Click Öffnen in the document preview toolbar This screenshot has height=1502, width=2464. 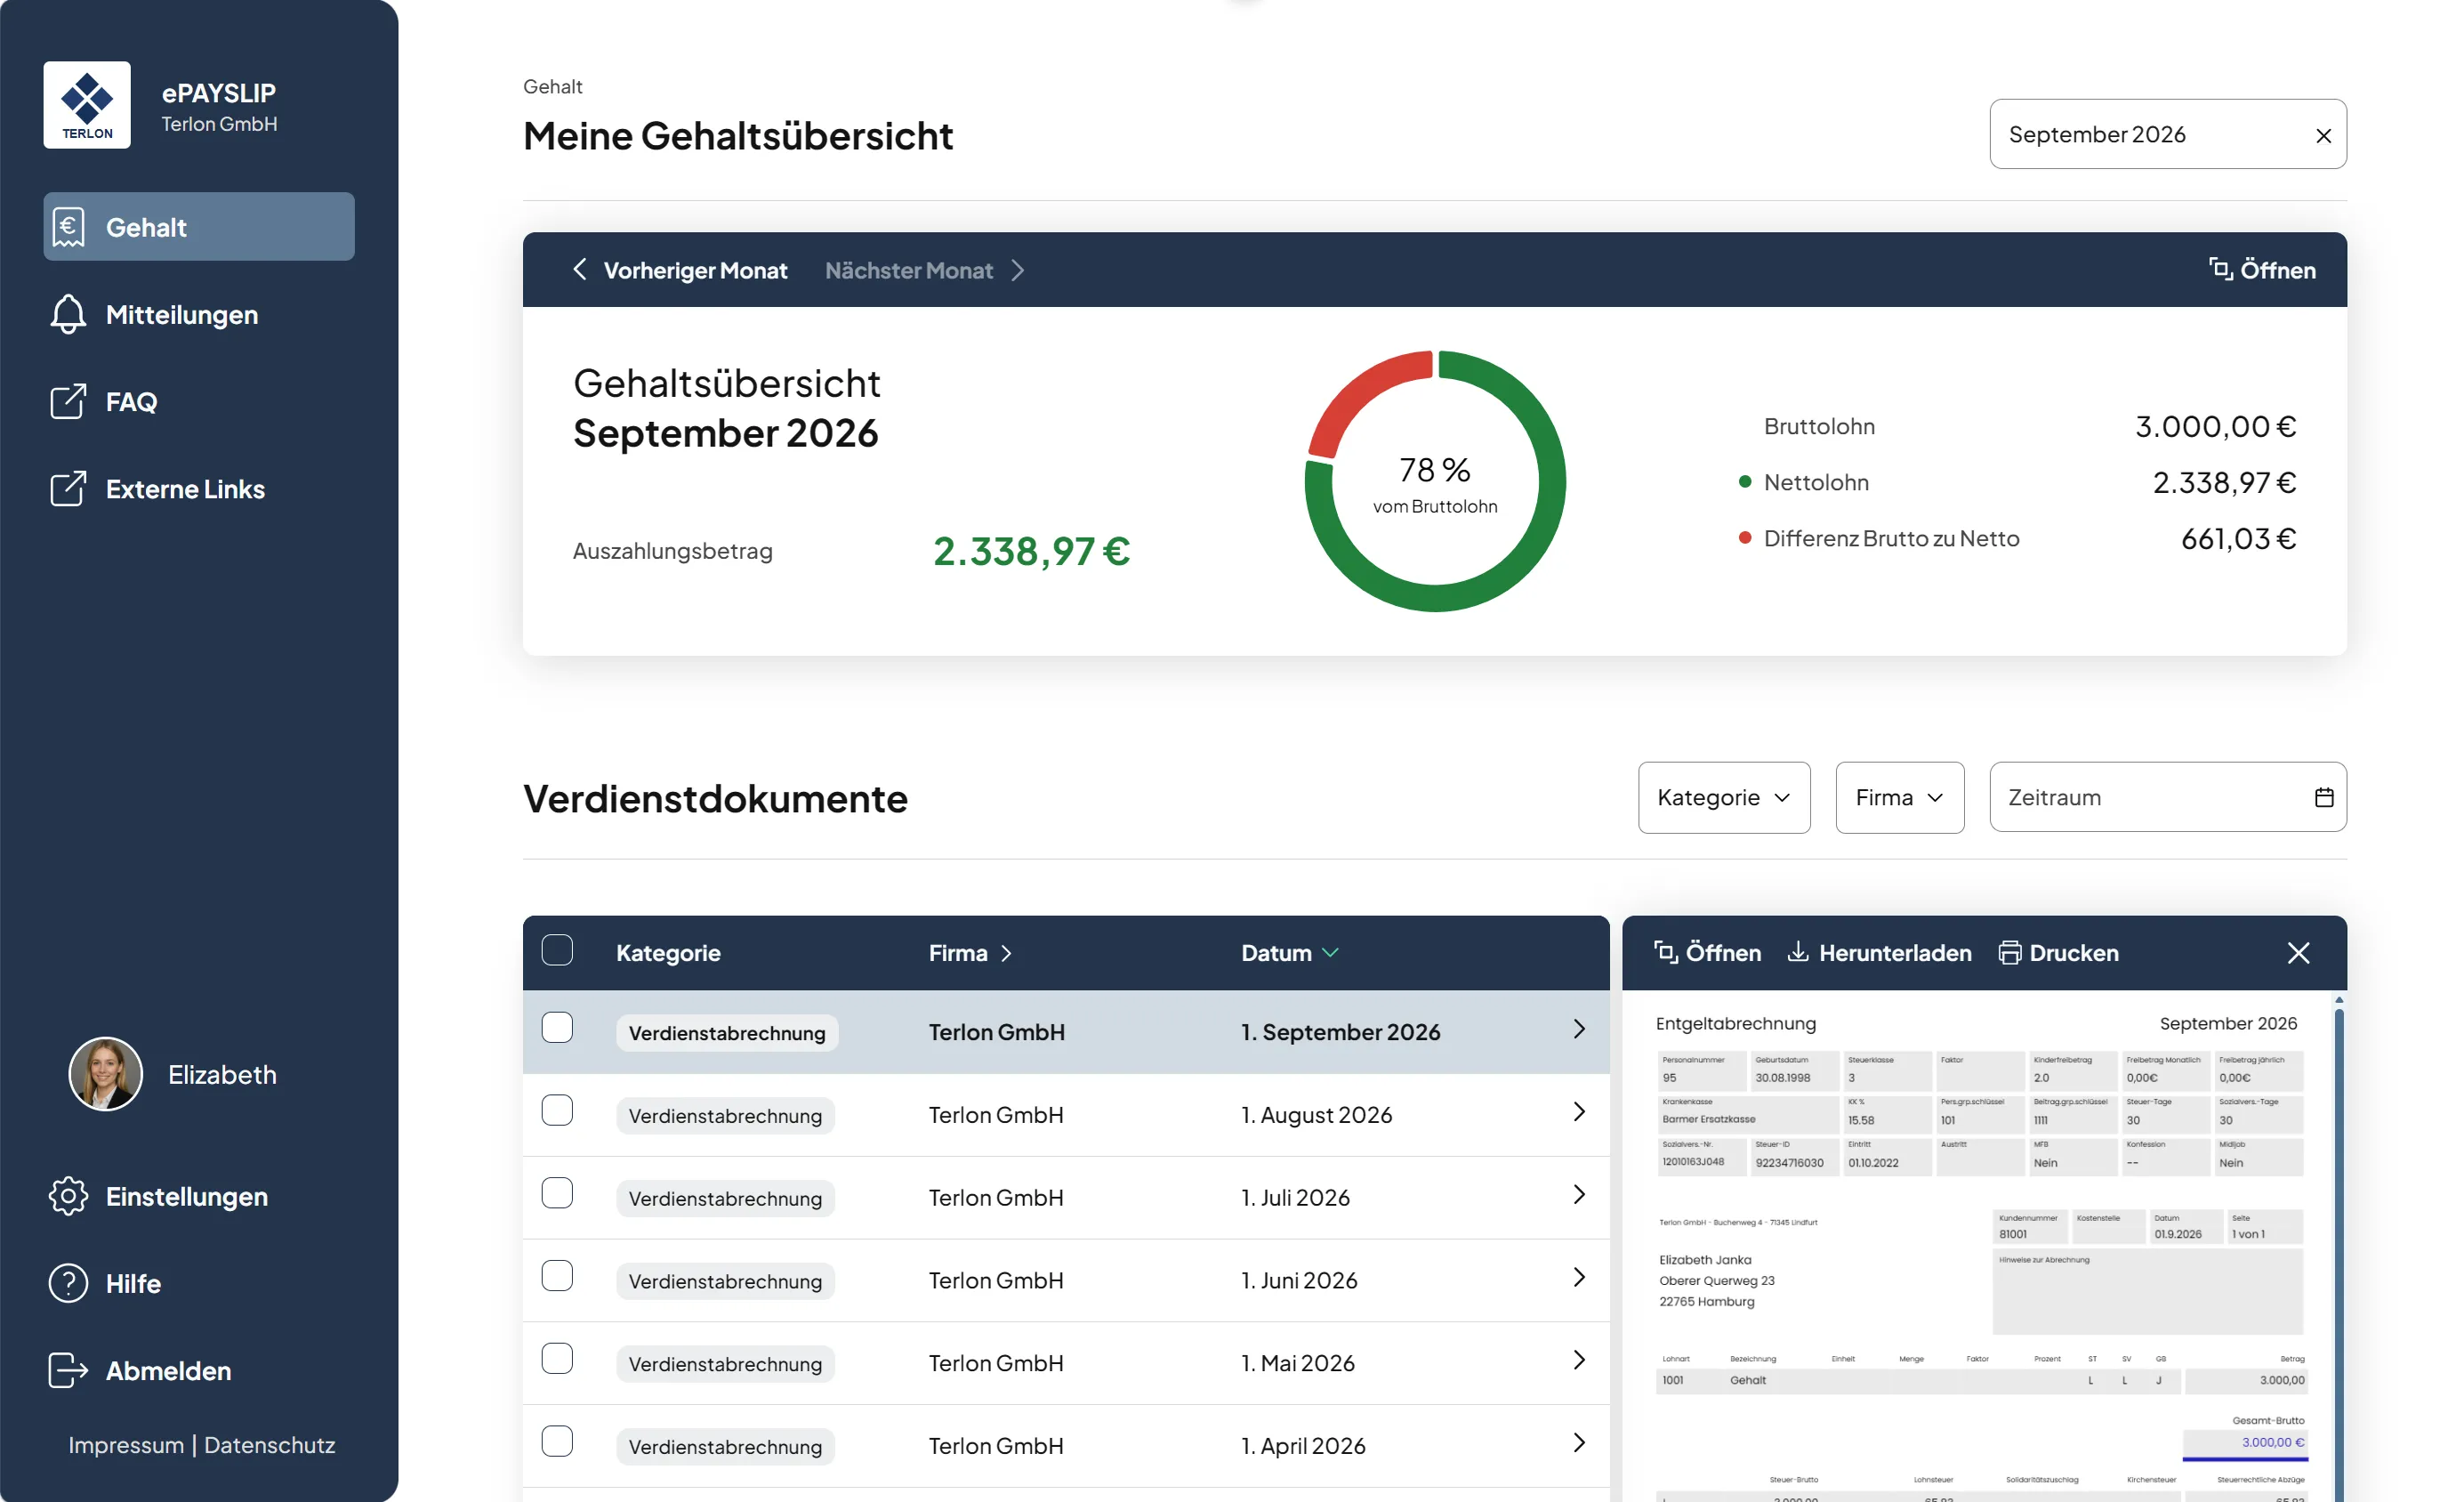(x=1708, y=952)
